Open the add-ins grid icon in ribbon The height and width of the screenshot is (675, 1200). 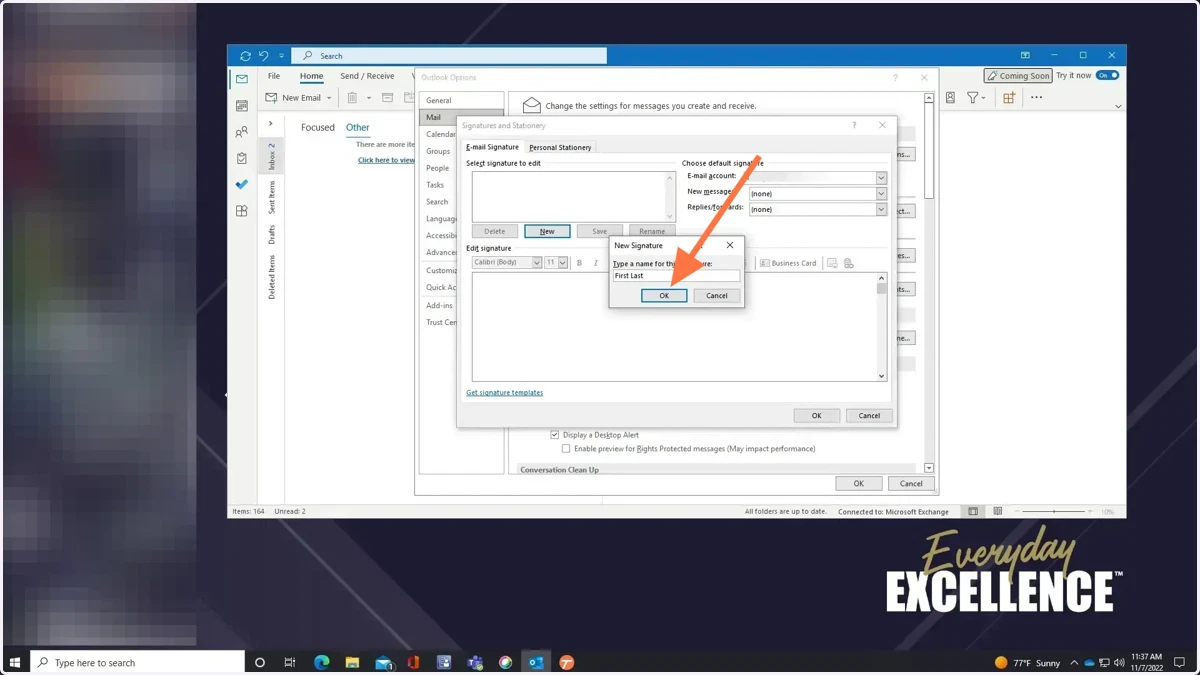click(x=1008, y=98)
